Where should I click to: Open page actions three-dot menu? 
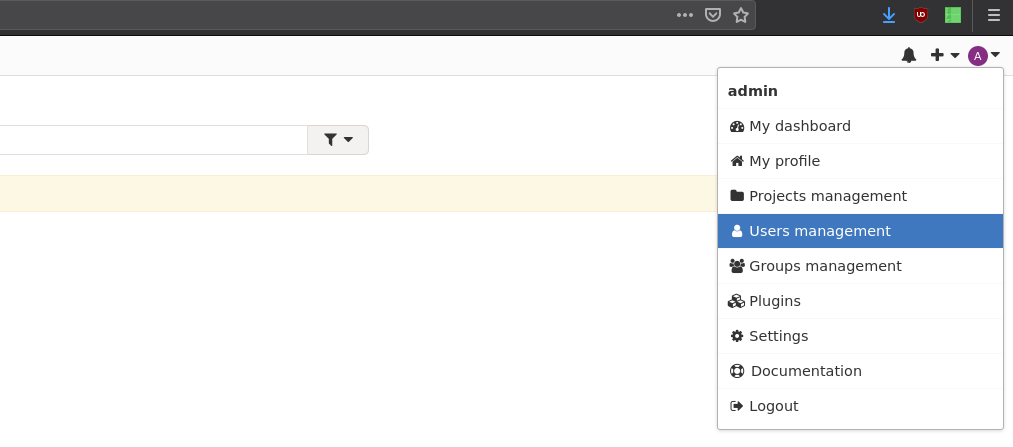point(685,15)
